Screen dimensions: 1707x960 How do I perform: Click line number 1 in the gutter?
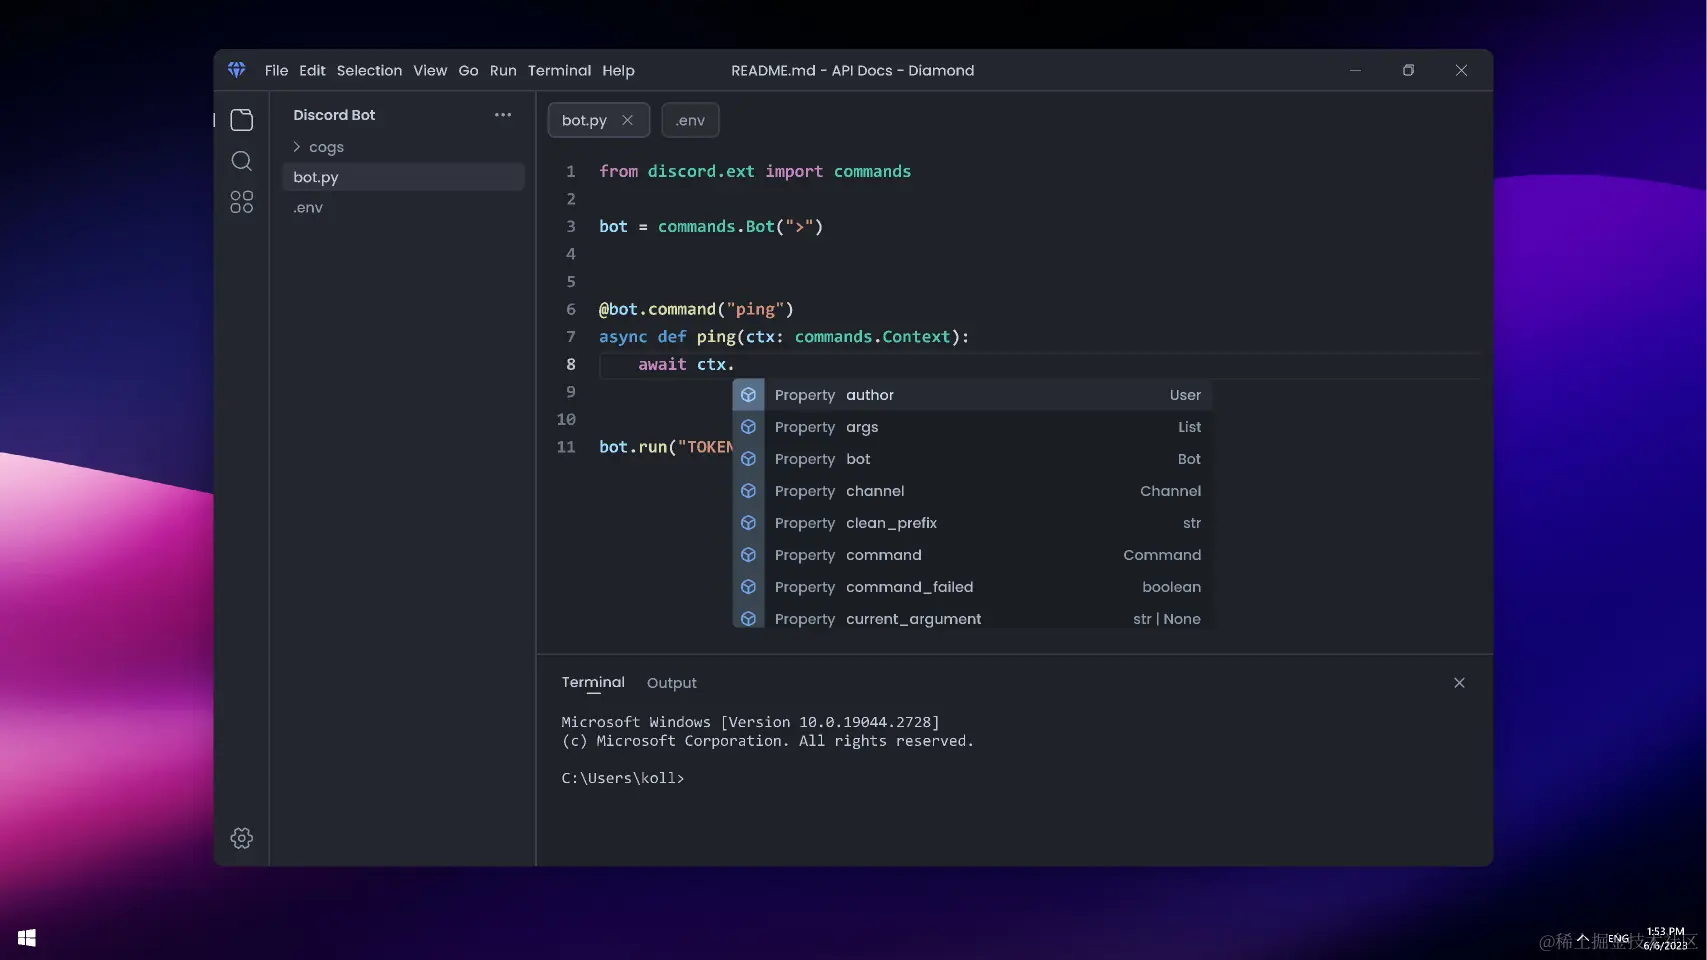click(x=570, y=171)
